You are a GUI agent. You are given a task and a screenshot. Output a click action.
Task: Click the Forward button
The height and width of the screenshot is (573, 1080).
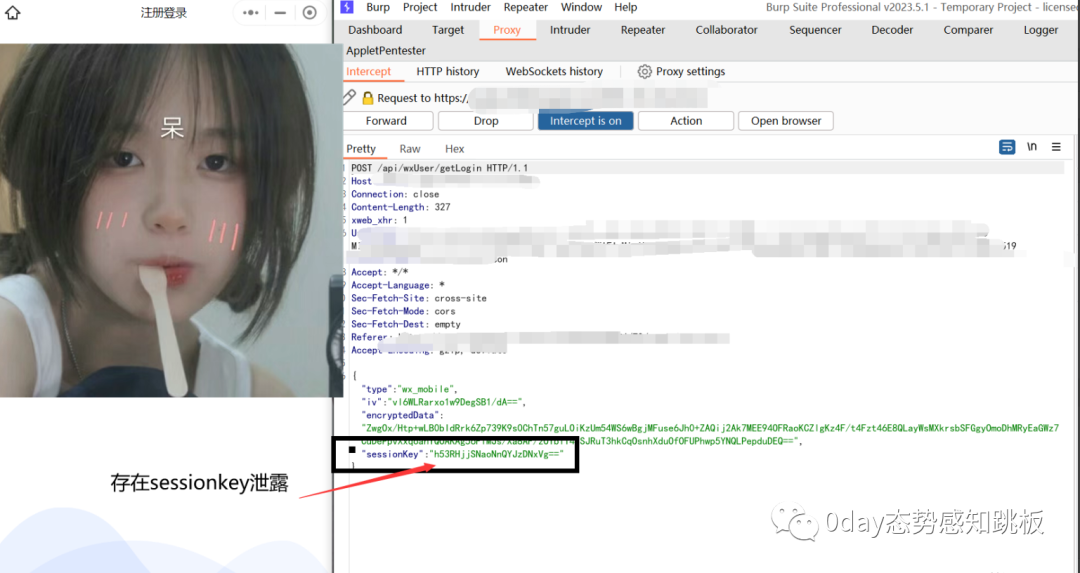tap(386, 121)
